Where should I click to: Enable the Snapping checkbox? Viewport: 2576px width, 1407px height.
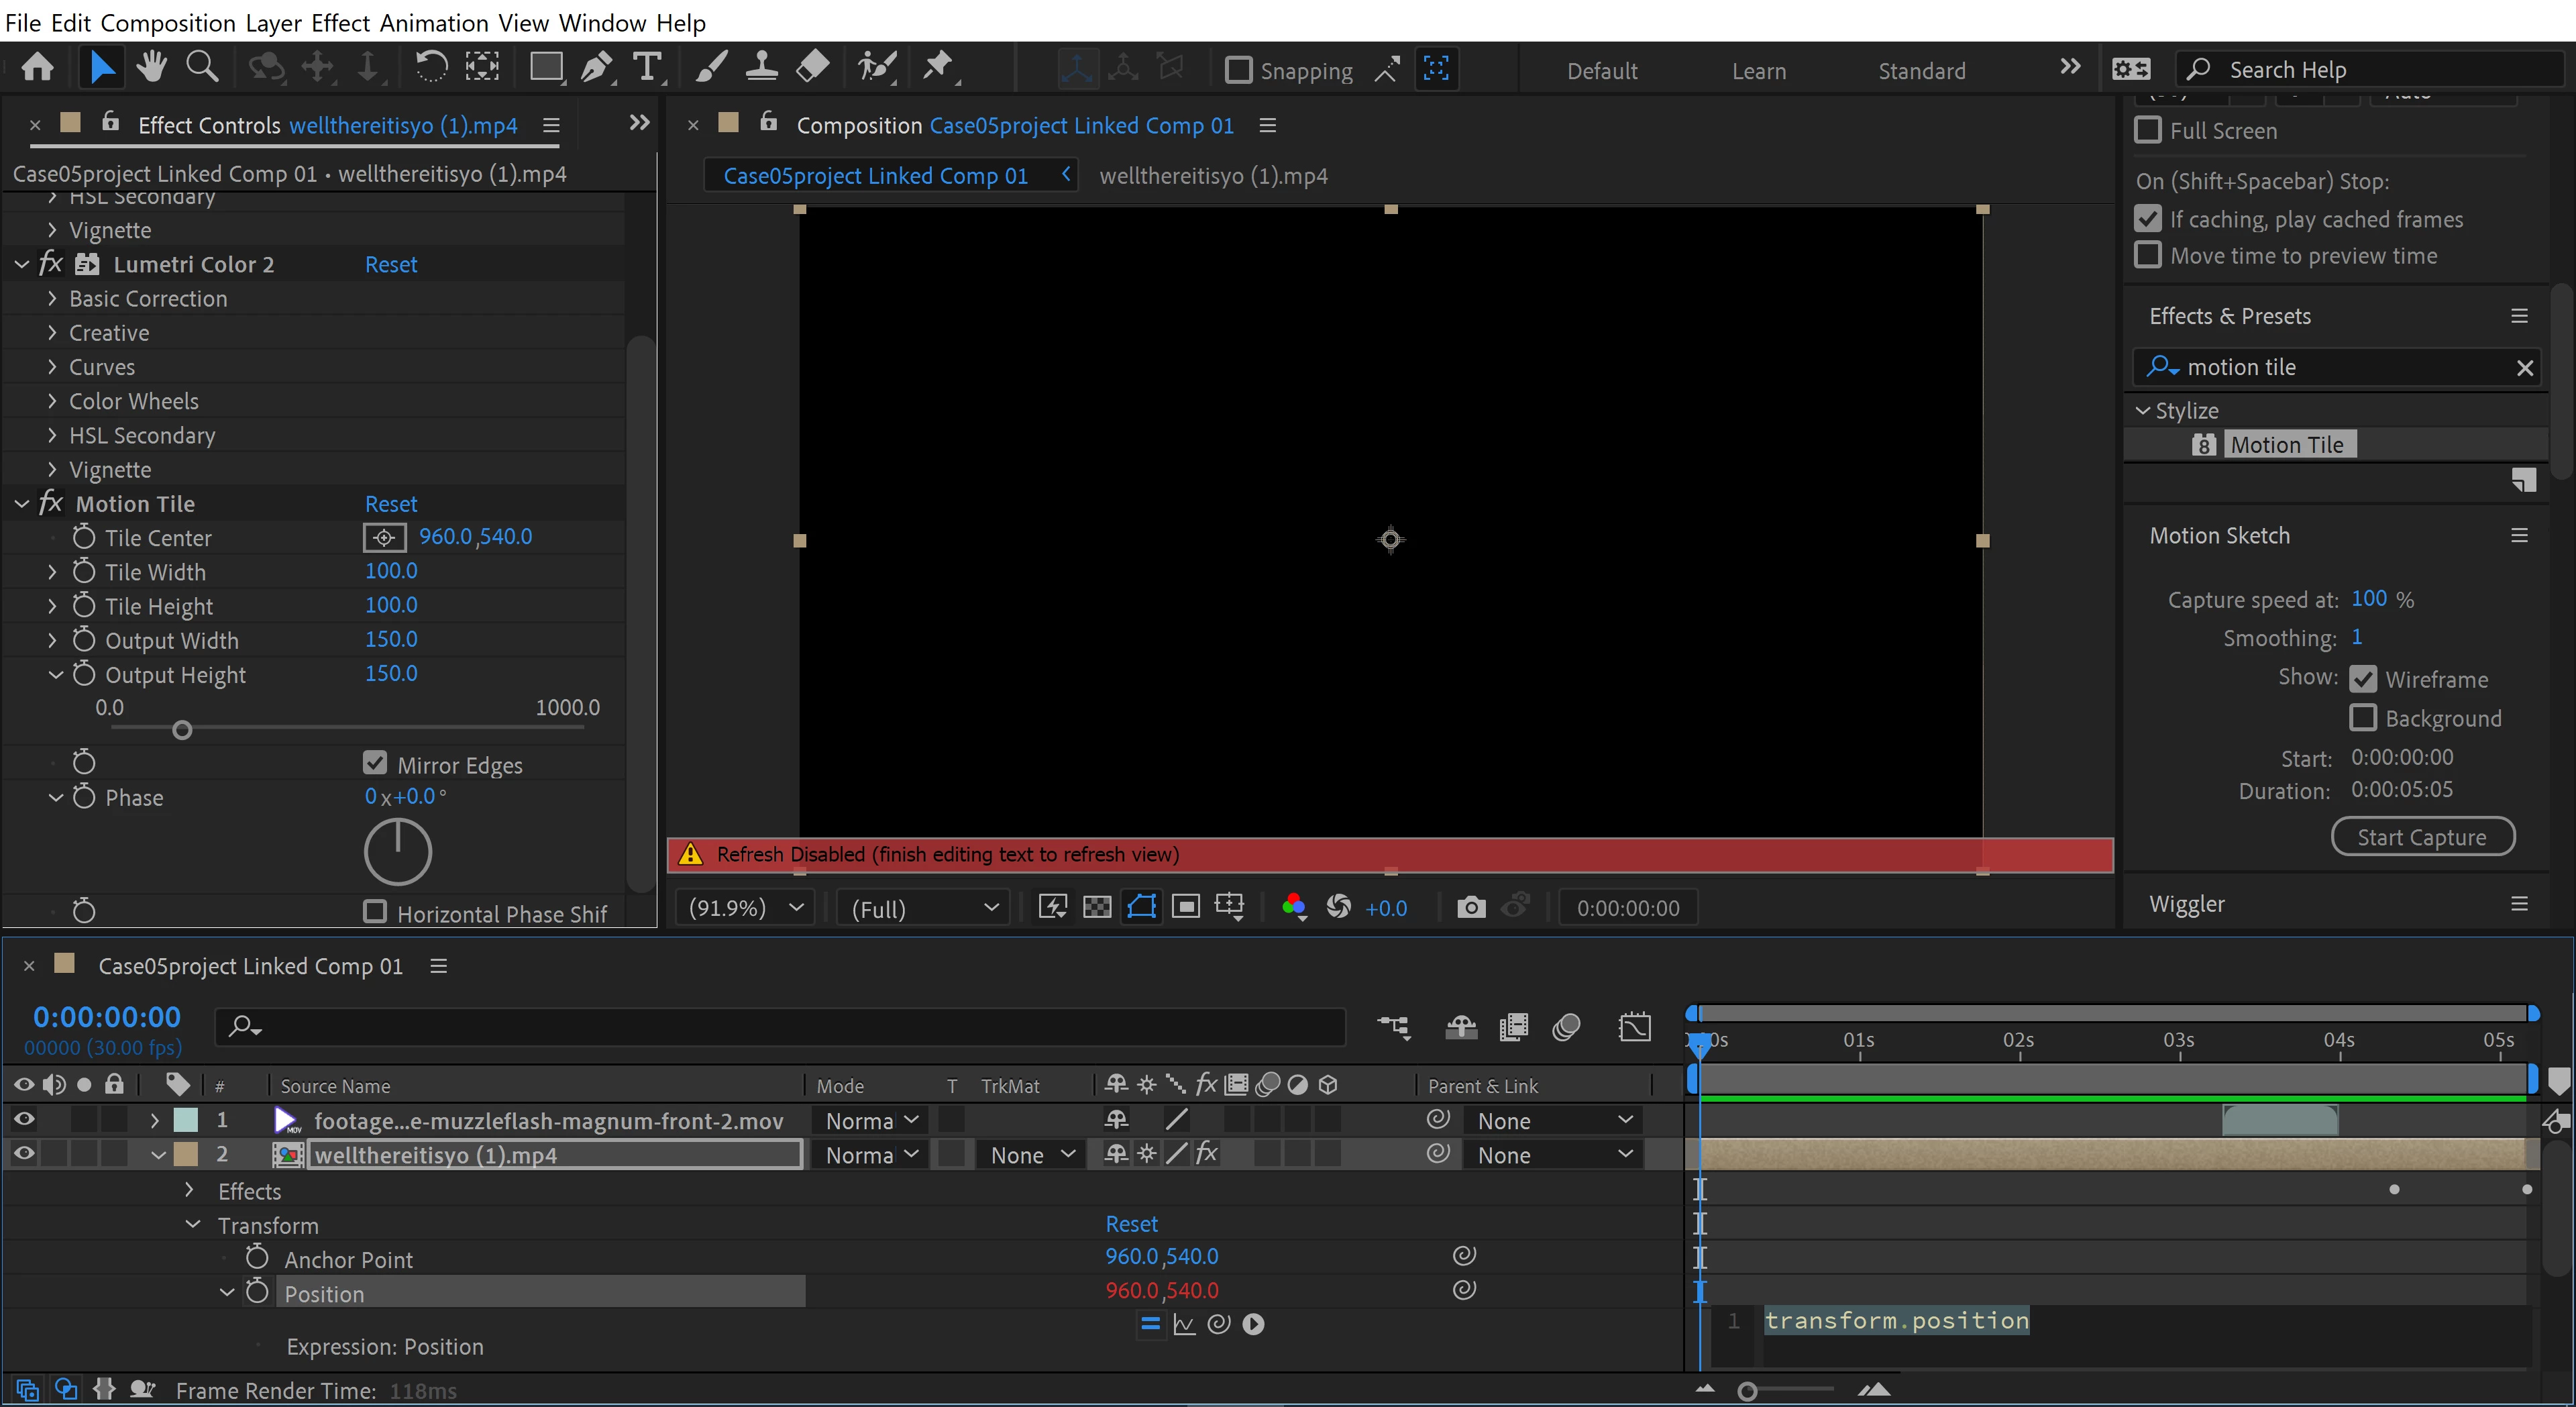(x=1239, y=70)
